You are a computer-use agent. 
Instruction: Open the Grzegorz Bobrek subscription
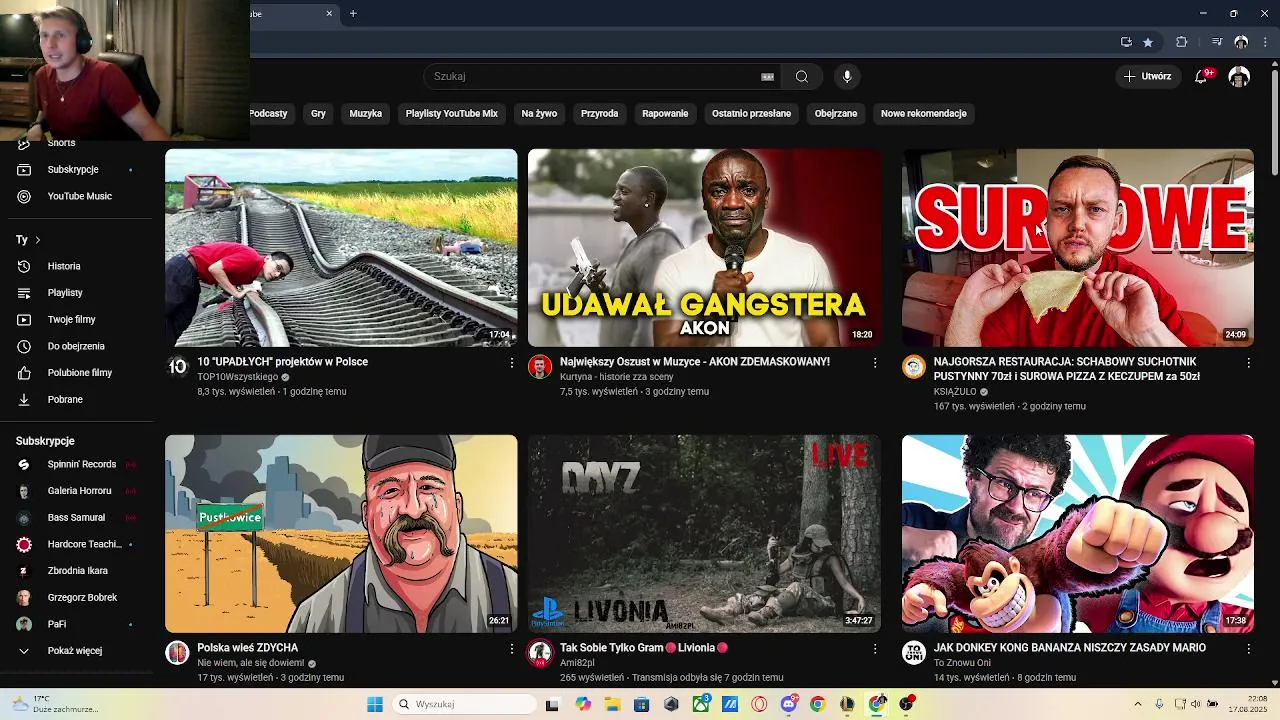pyautogui.click(x=75, y=598)
